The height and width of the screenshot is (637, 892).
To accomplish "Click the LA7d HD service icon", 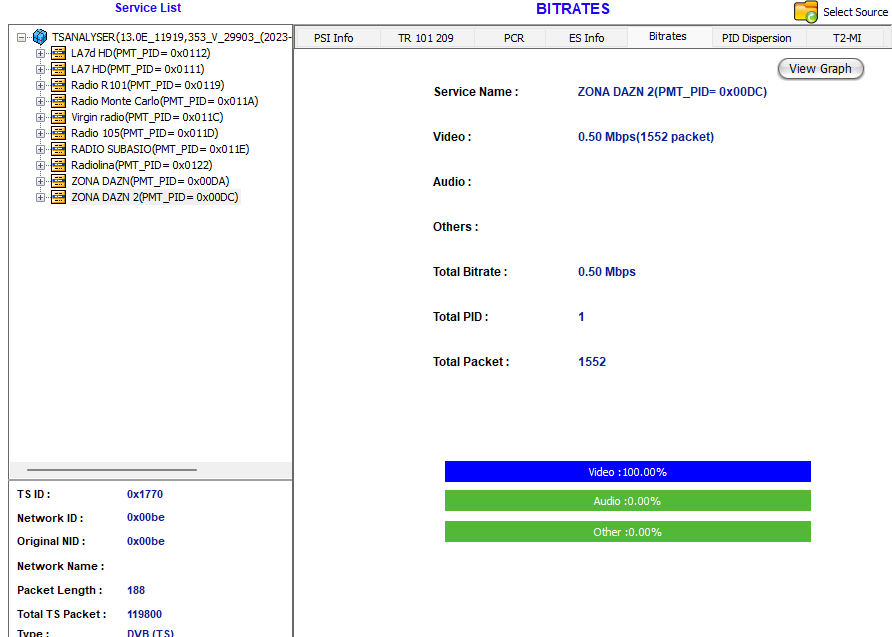I will click(58, 53).
